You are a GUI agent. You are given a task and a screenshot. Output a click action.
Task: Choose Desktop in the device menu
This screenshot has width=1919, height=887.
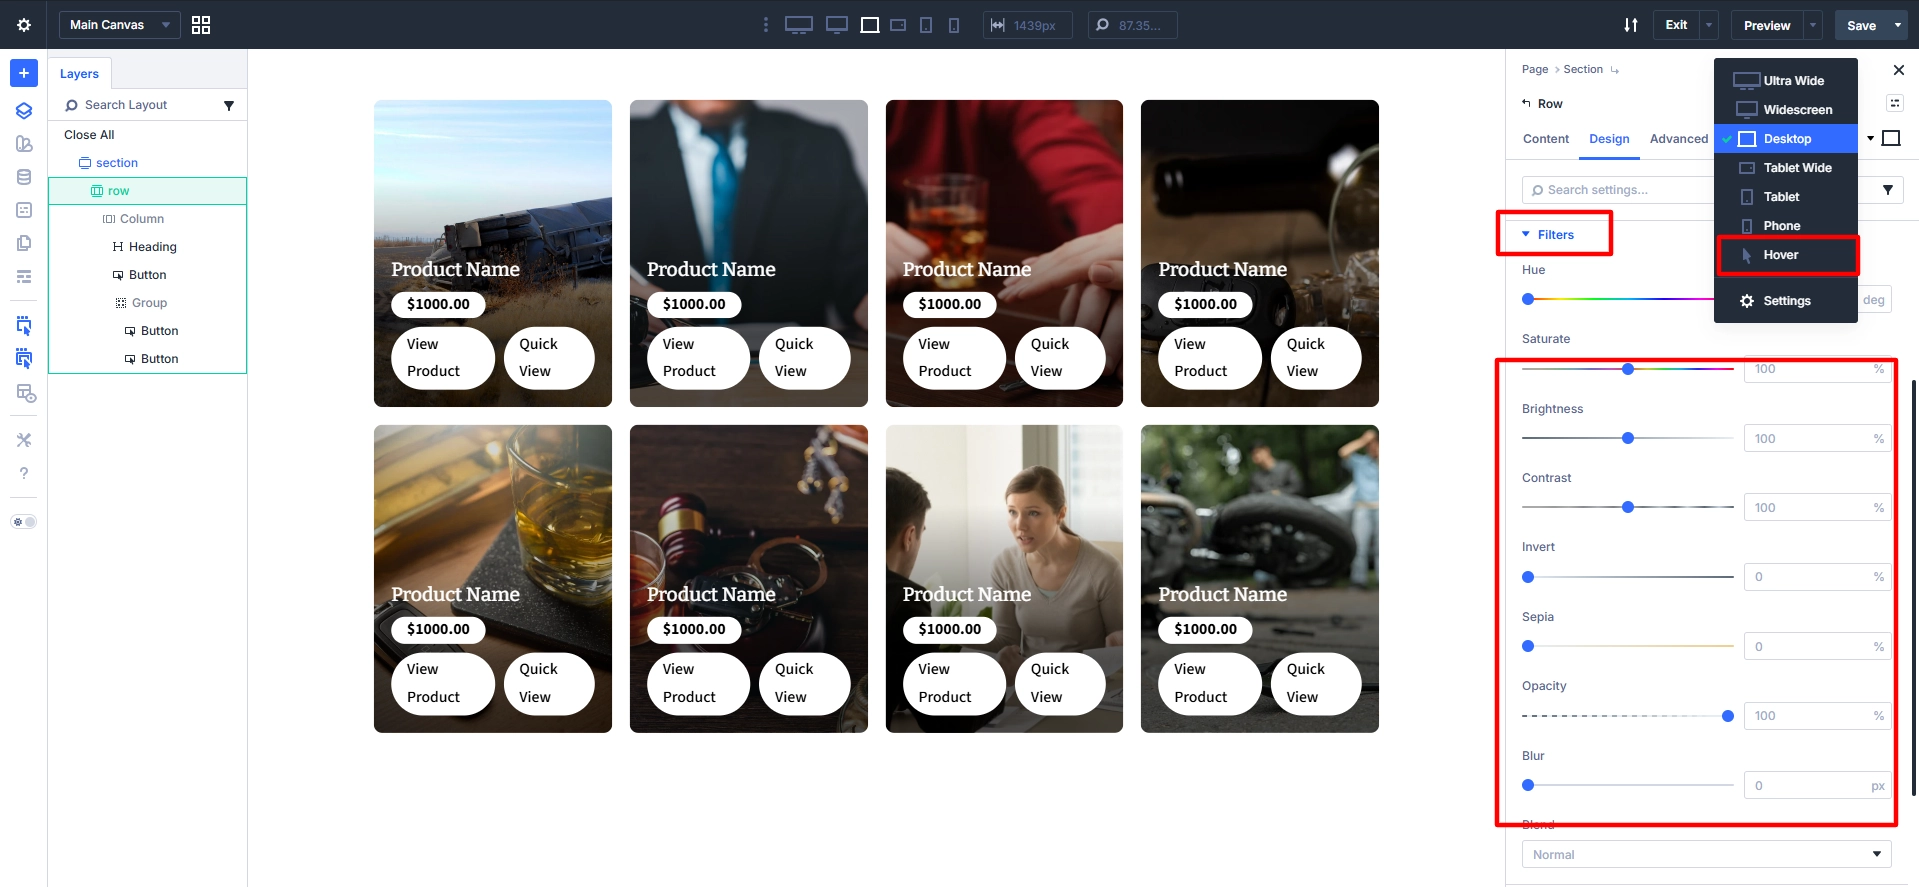coord(1786,139)
